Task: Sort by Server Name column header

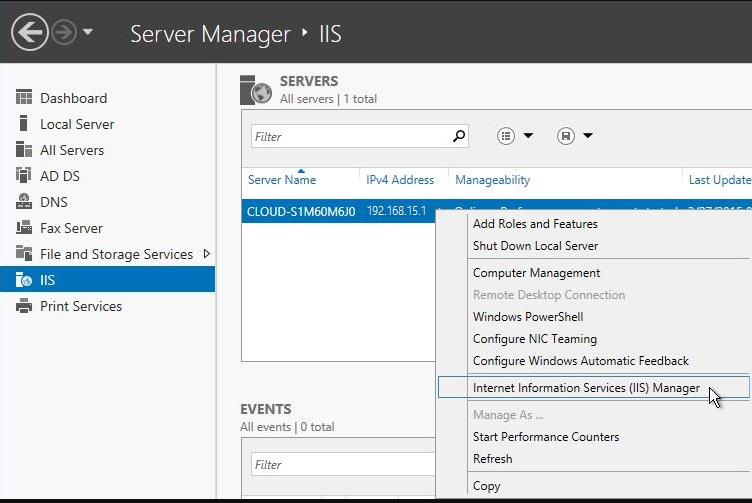Action: click(x=282, y=180)
